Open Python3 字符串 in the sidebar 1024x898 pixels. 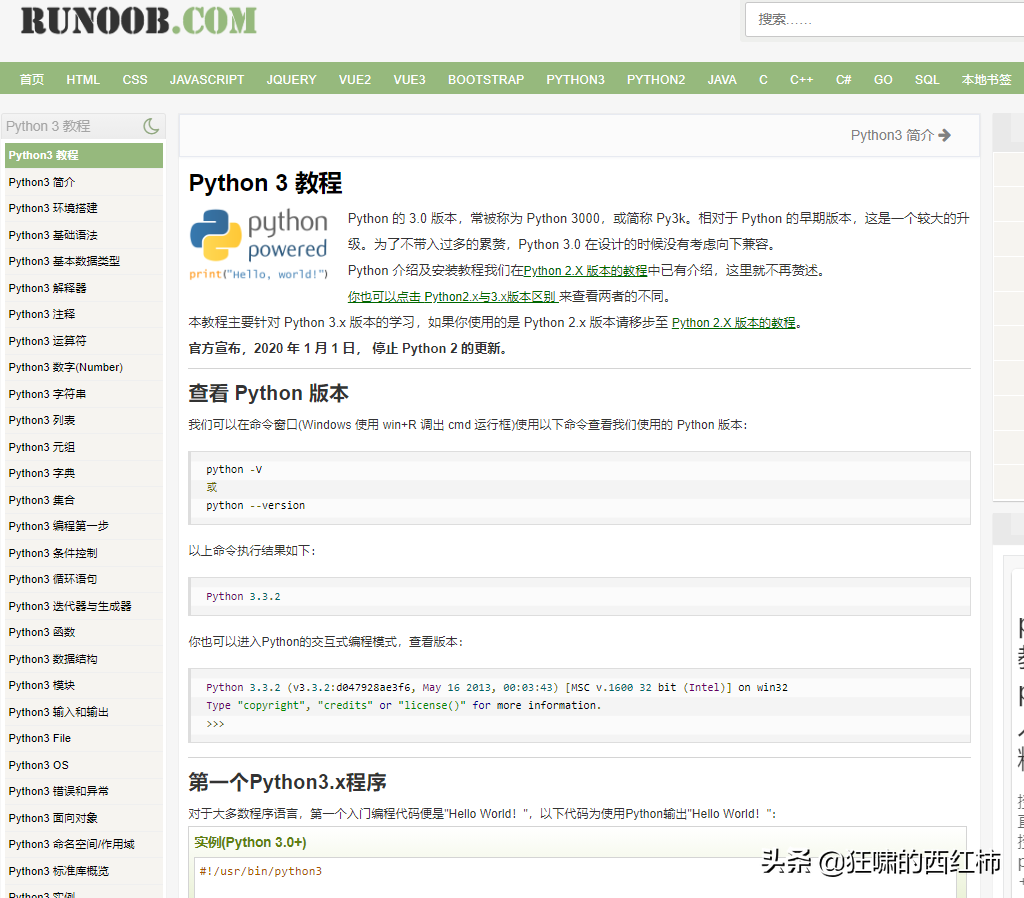(84, 394)
